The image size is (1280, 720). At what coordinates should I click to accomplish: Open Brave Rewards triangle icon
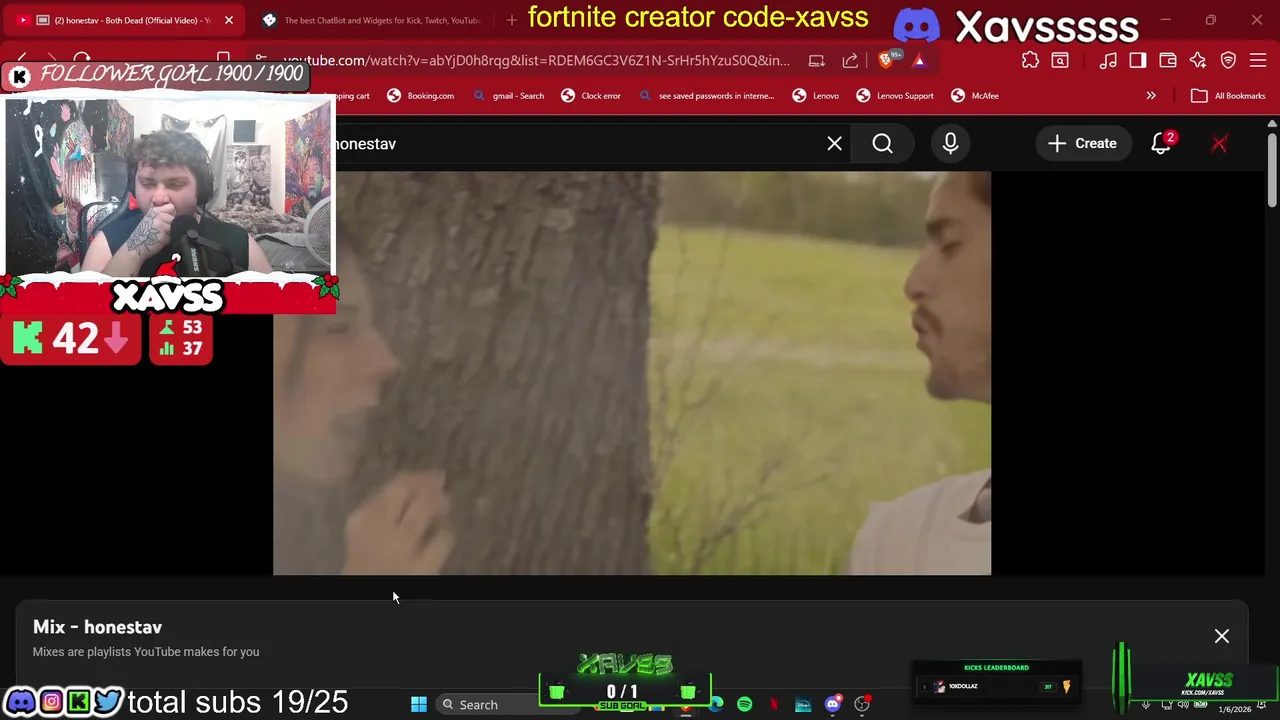pyautogui.click(x=919, y=60)
